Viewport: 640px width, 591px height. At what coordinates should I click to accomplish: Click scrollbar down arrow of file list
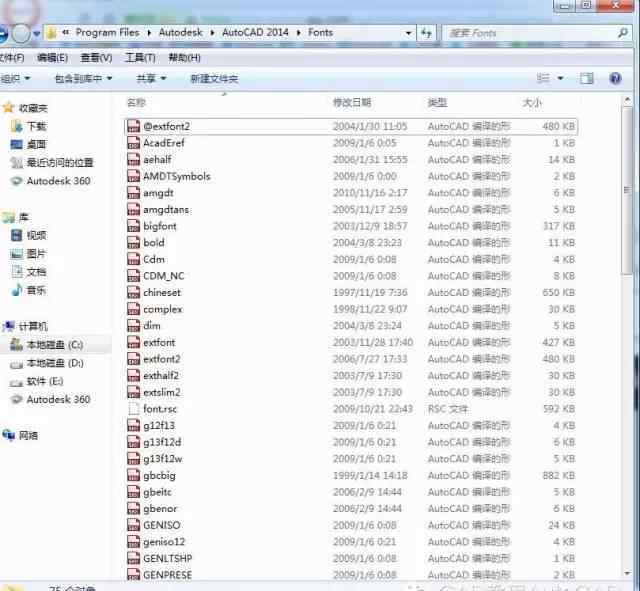627,573
